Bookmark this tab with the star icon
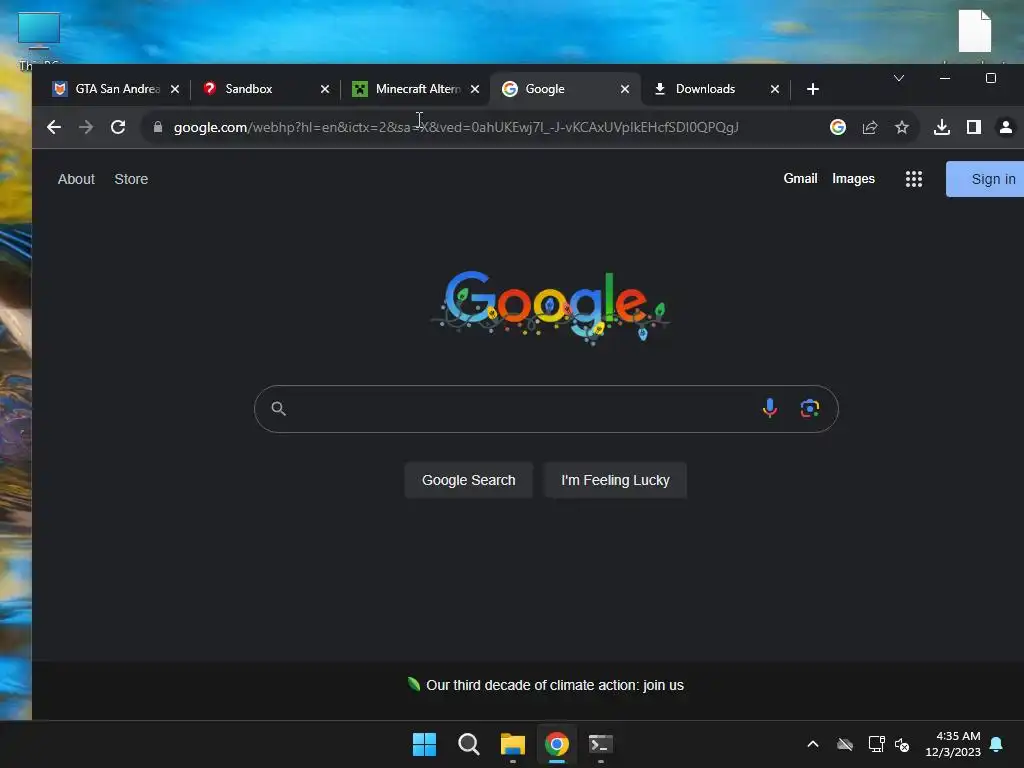The image size is (1024, 768). pos(902,127)
